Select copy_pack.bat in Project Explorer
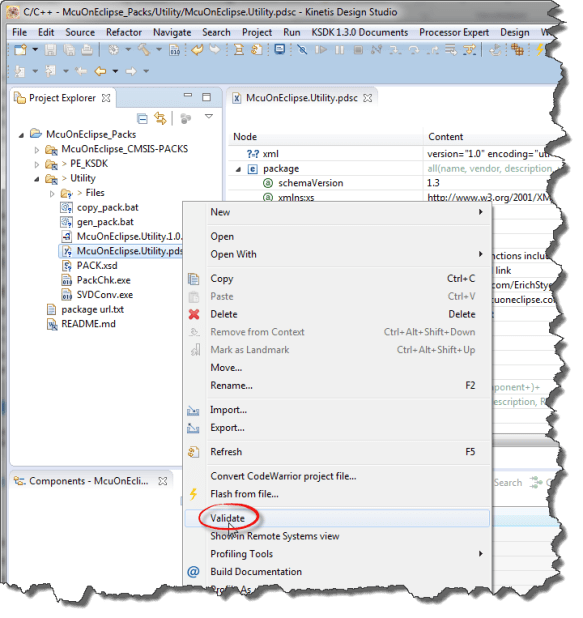This screenshot has width=583, height=618. pyautogui.click(x=107, y=207)
